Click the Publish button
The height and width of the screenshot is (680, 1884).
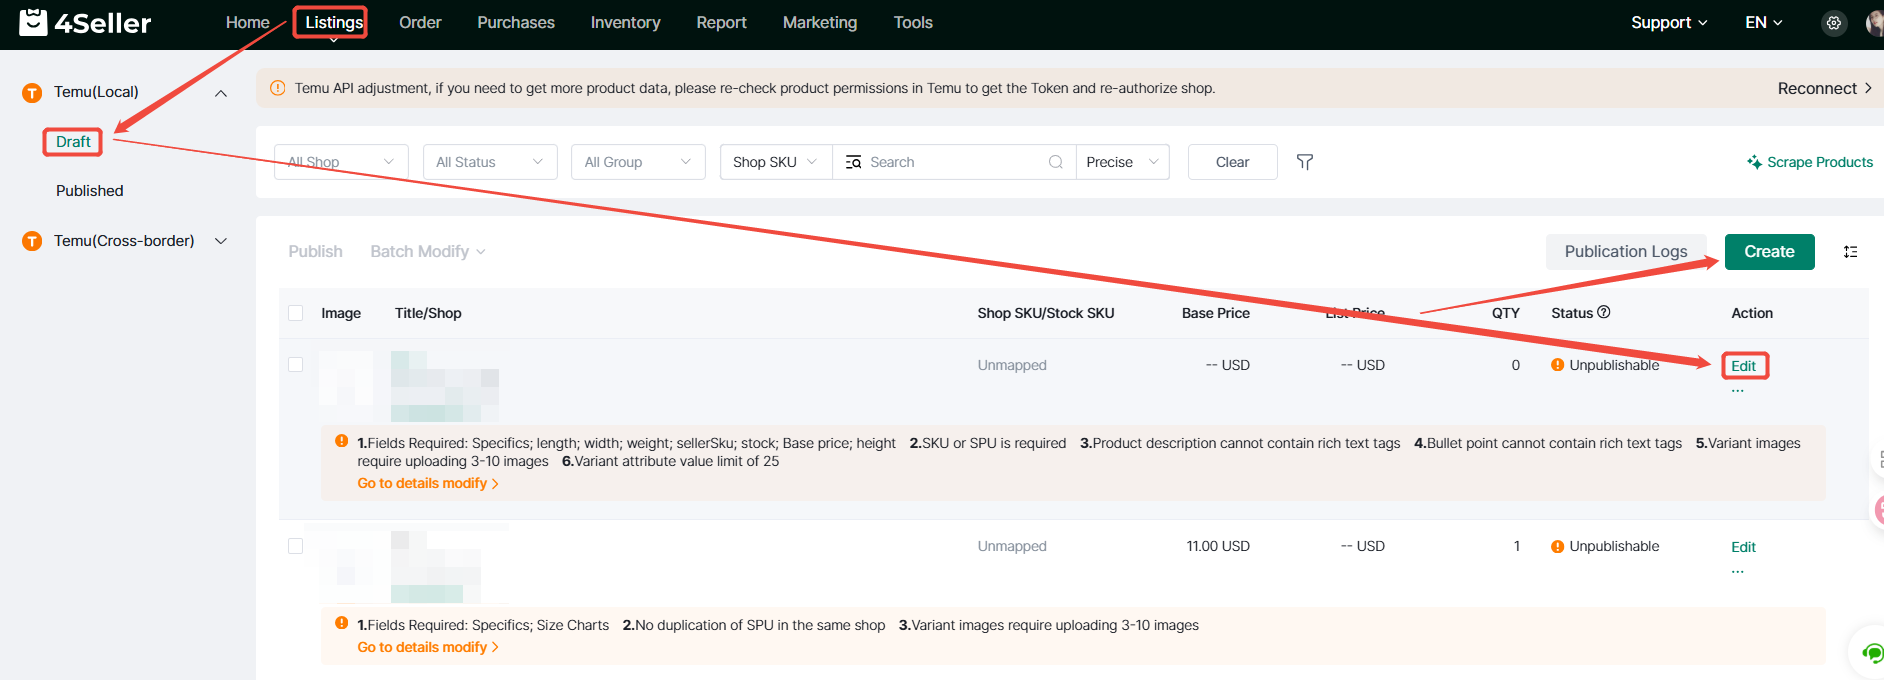316,252
